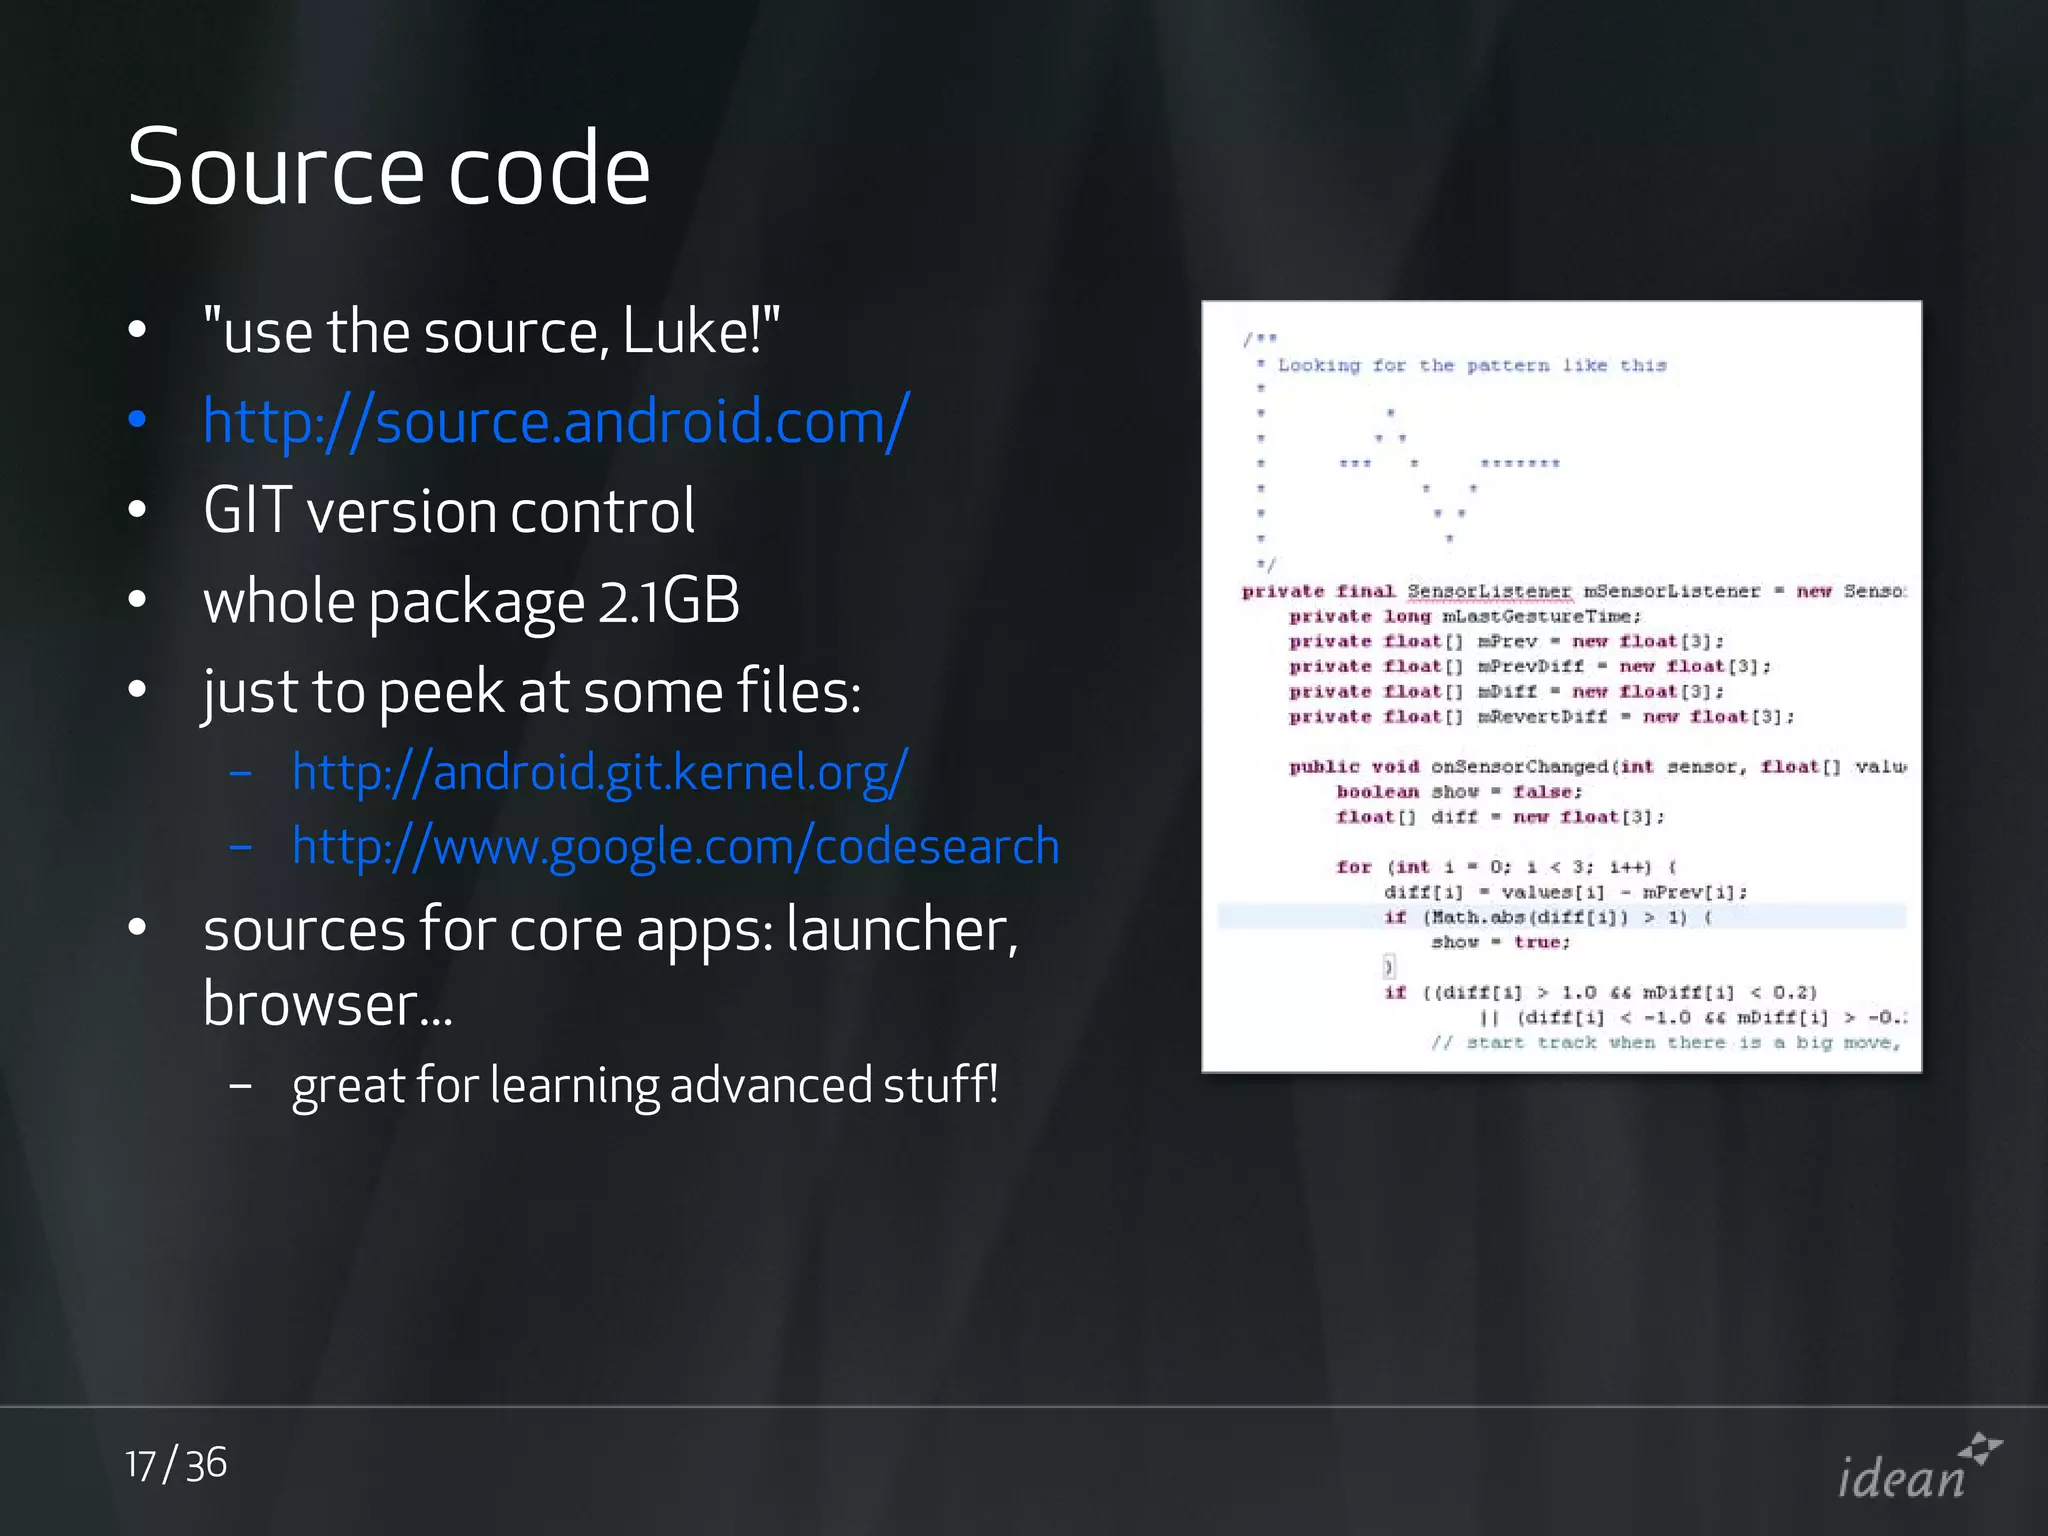Select the "whole package 2.1GB" line
The width and height of the screenshot is (2048, 1536).
point(471,601)
